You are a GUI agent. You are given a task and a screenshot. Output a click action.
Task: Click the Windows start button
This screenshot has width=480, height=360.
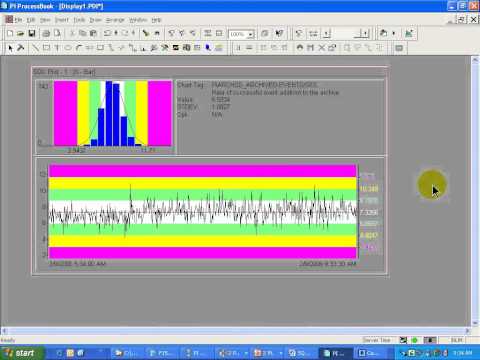(21, 353)
